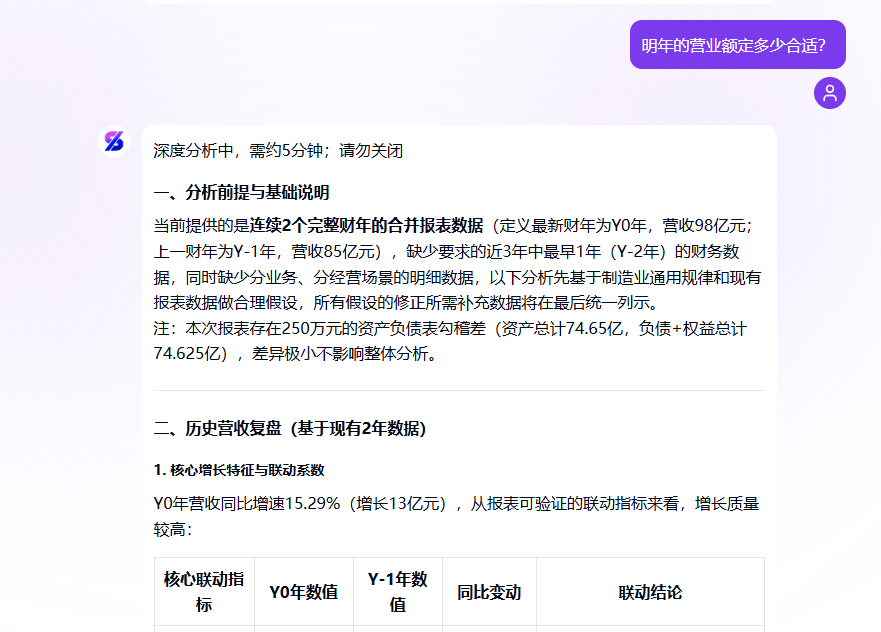Click table header cell 同比变动

(489, 591)
